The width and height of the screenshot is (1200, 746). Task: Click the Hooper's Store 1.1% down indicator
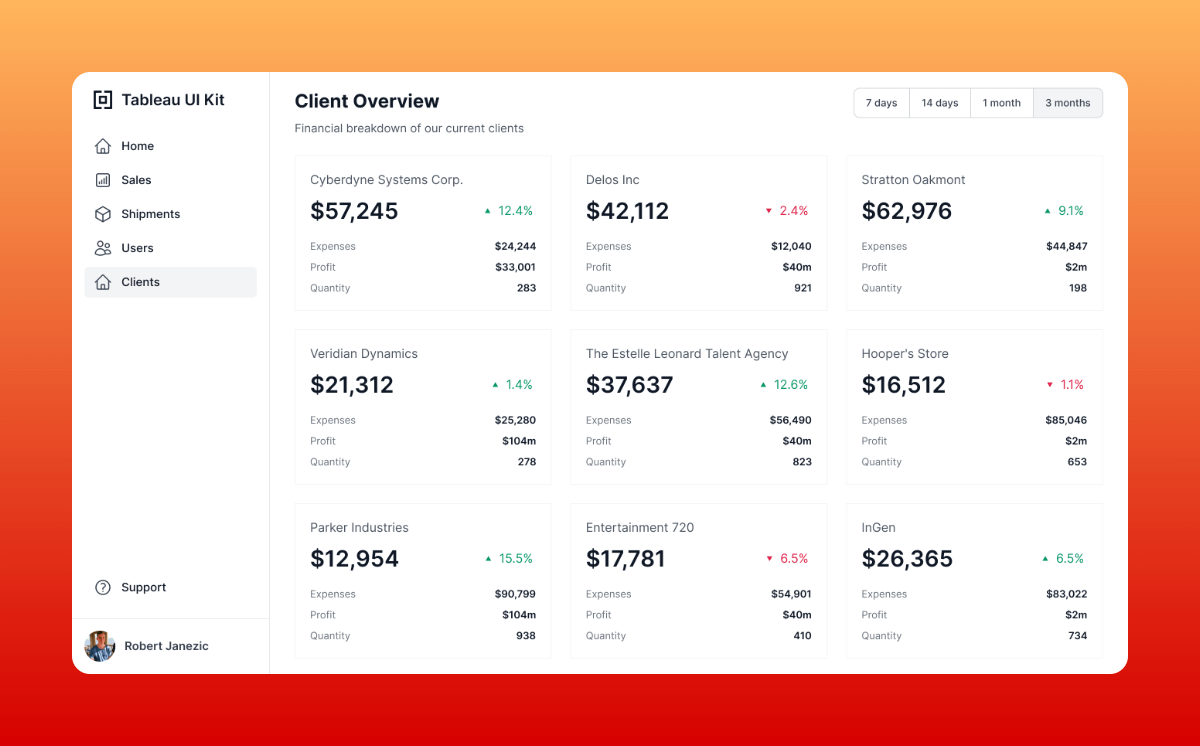click(1064, 385)
